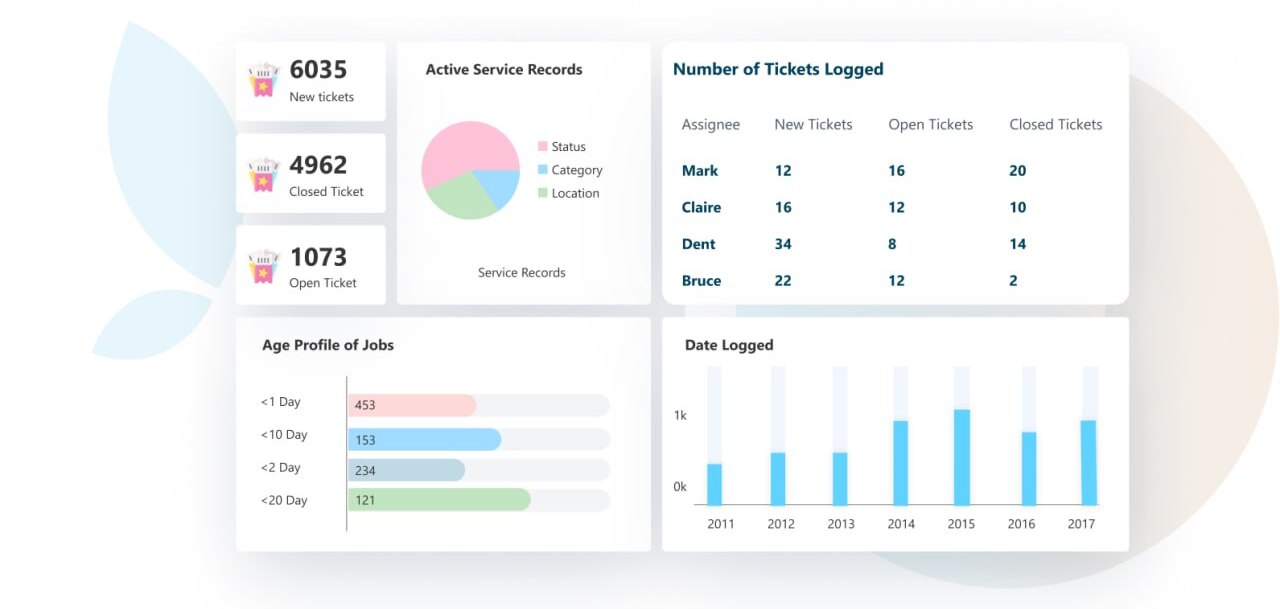This screenshot has width=1280, height=609.
Task: Select the 2011 bar in Date Logged
Action: 714,484
